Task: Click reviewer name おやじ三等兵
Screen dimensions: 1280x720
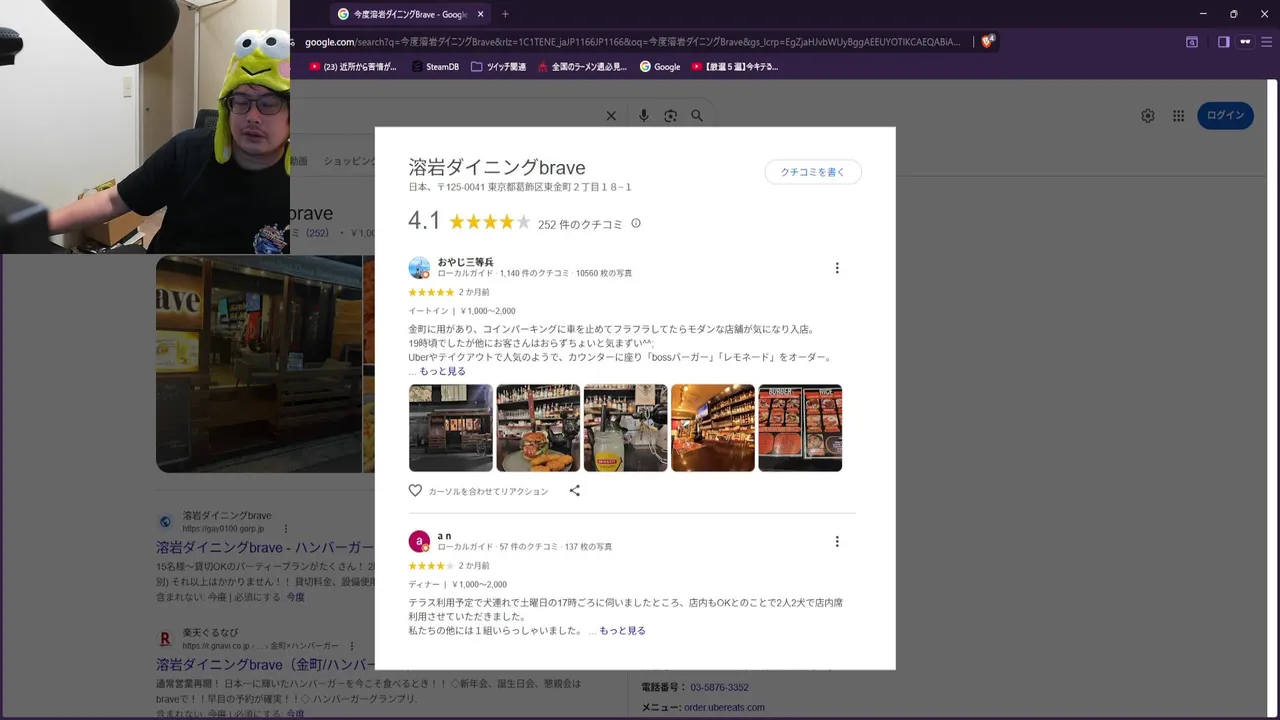Action: pos(465,262)
